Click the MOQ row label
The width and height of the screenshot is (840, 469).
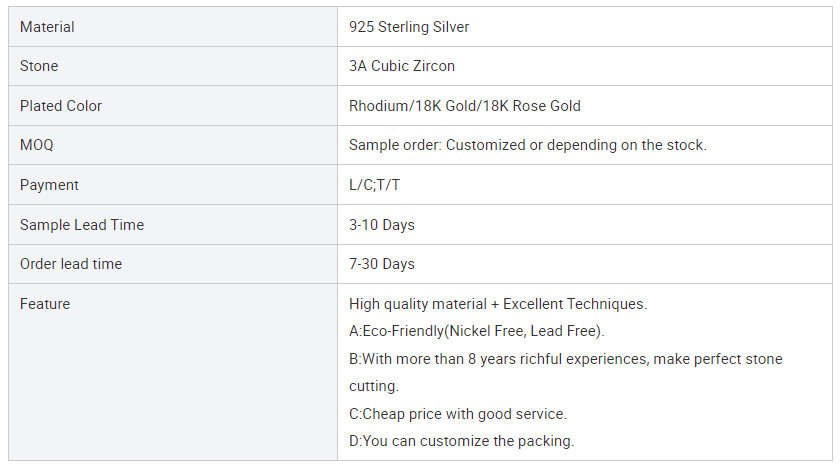[x=37, y=145]
